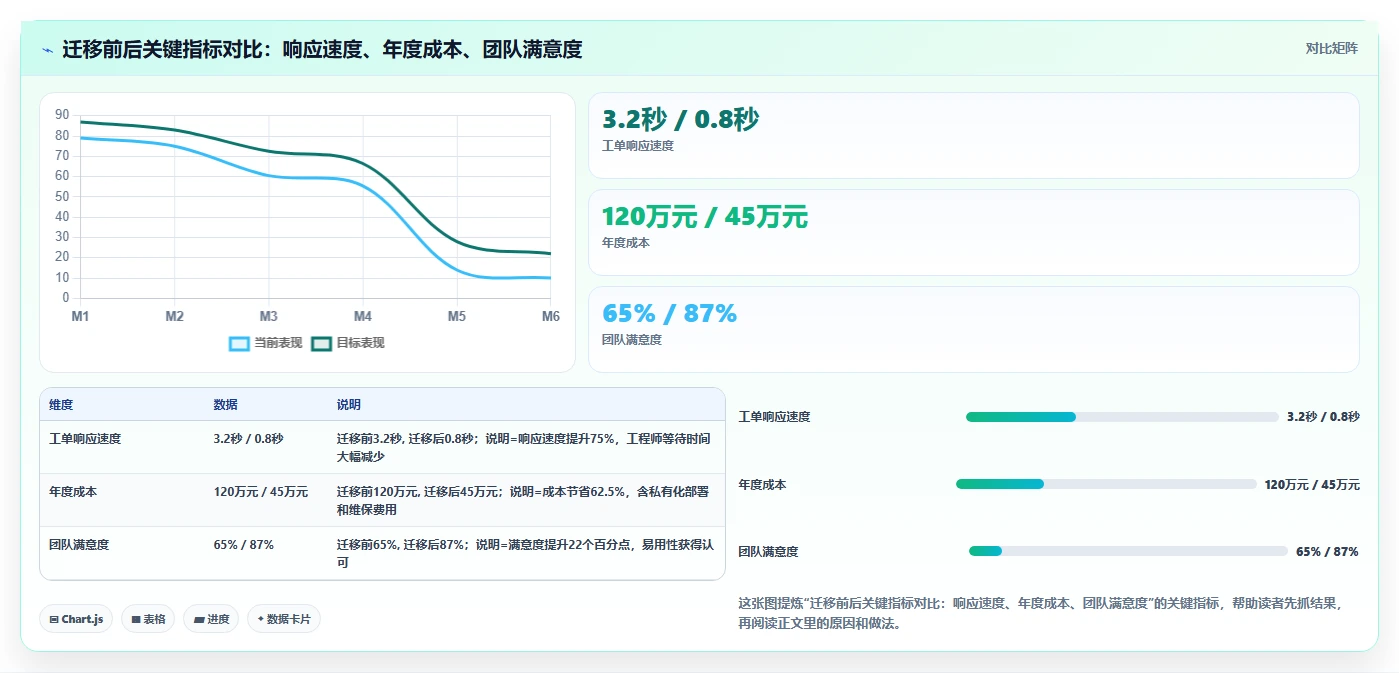Select the 数据卡片 tag chip
This screenshot has width=1399, height=673.
pyautogui.click(x=284, y=619)
